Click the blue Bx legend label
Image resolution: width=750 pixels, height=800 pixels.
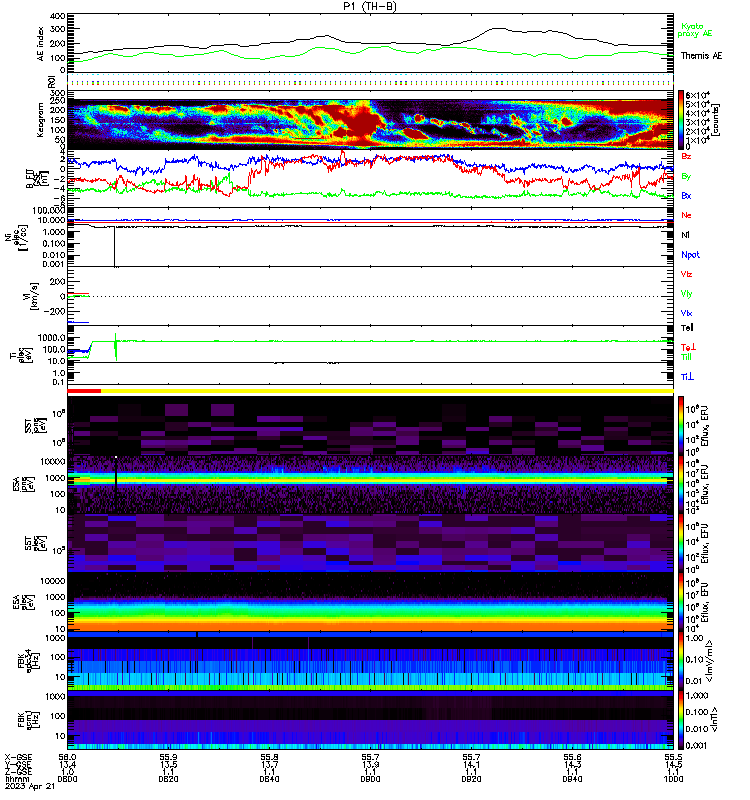686,196
